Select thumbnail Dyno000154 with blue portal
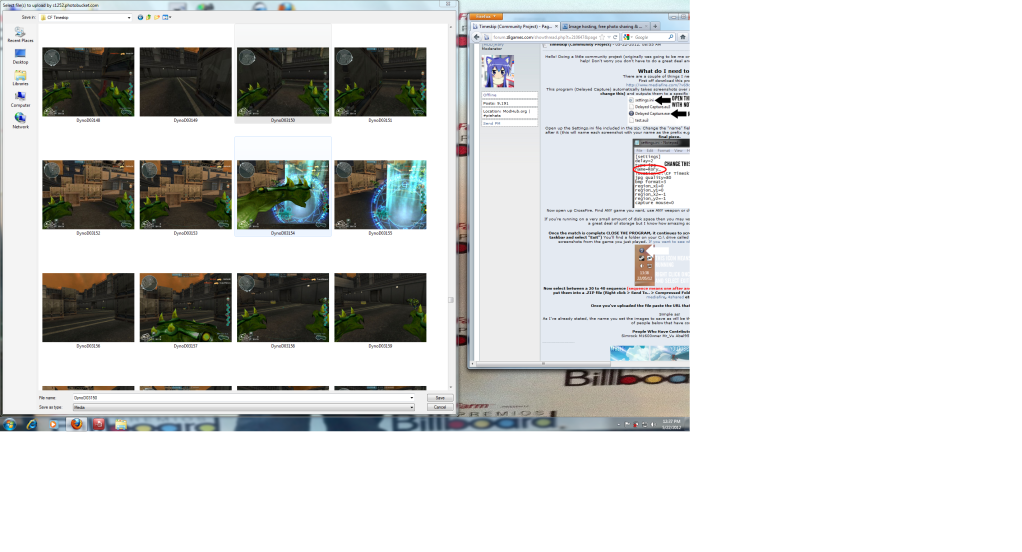The image size is (1022, 552). tap(283, 195)
